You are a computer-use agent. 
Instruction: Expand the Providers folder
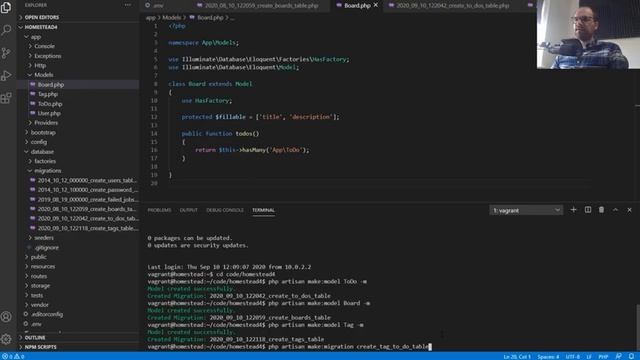pos(78,122)
